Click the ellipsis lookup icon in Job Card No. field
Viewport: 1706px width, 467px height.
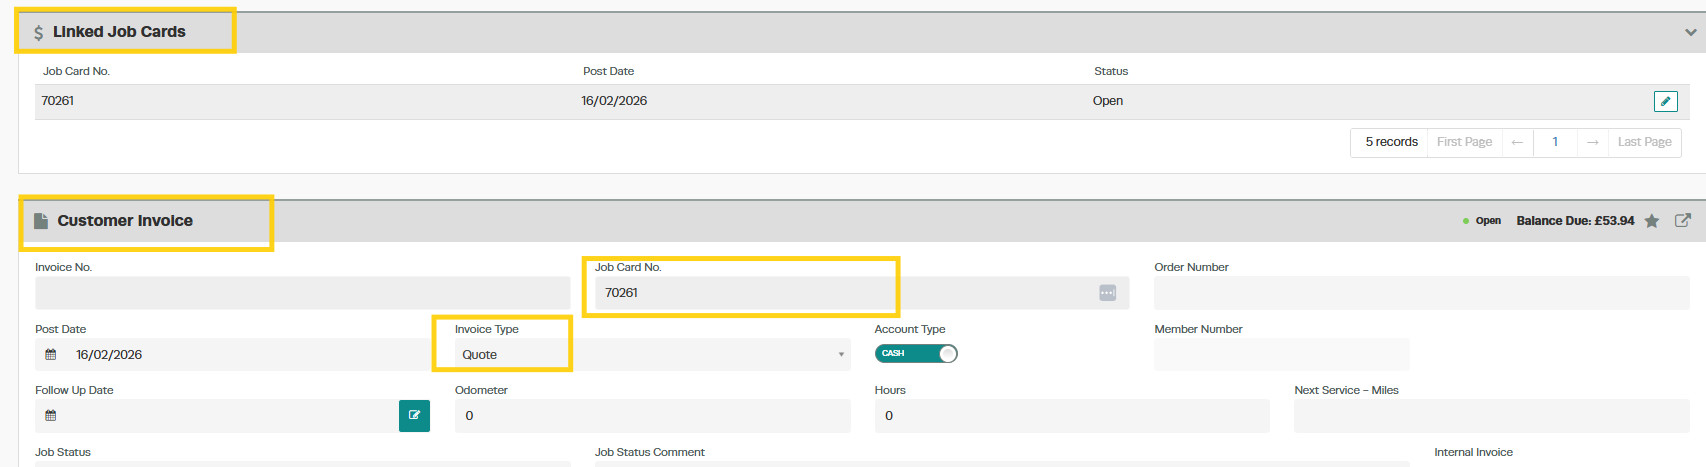[1107, 293]
